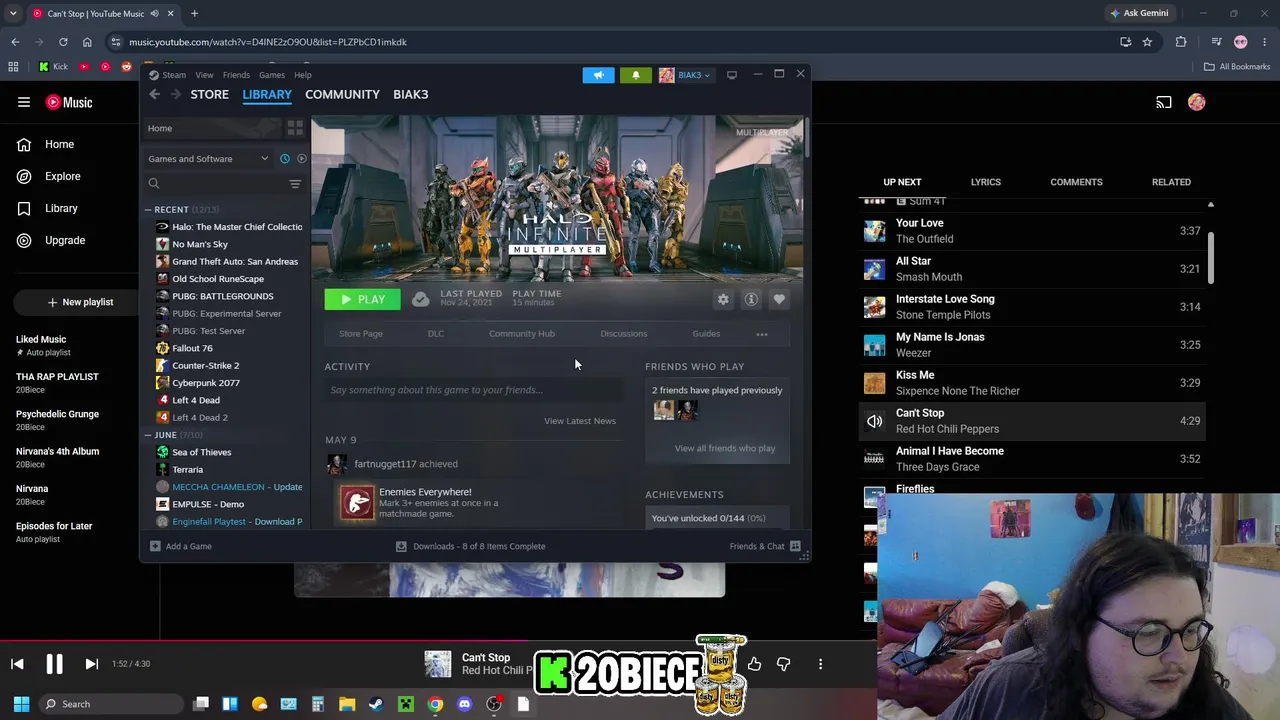Click Chrome home button
Screen dimensions: 1280x720
point(87,42)
